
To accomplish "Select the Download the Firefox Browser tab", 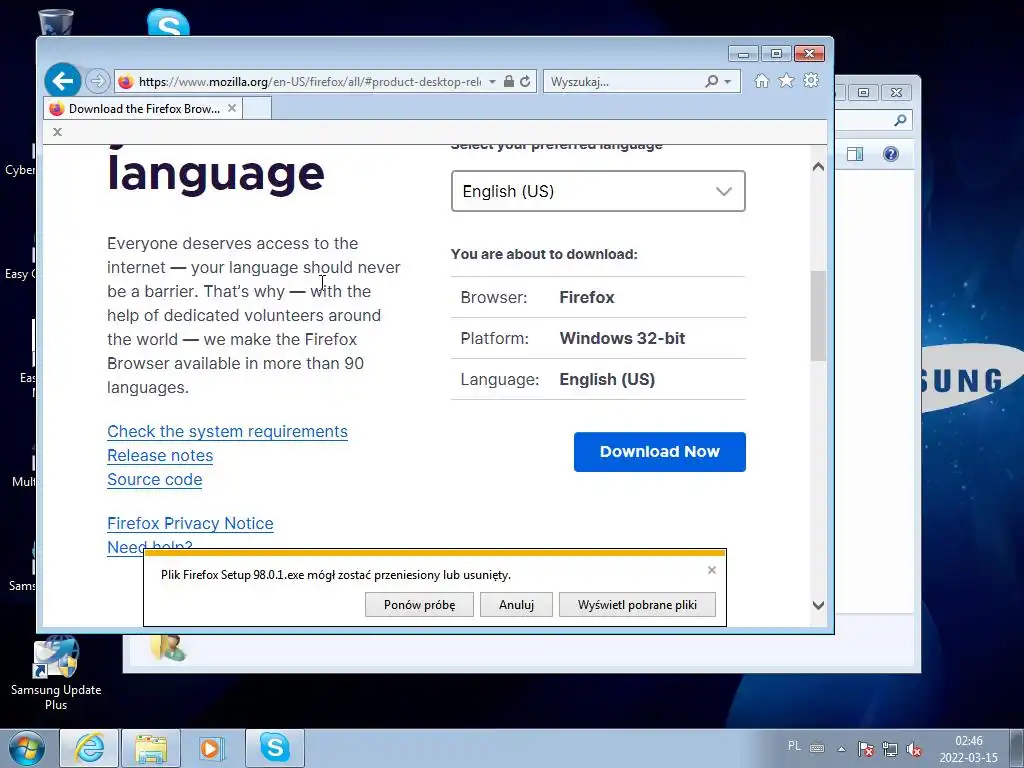I will (x=144, y=108).
